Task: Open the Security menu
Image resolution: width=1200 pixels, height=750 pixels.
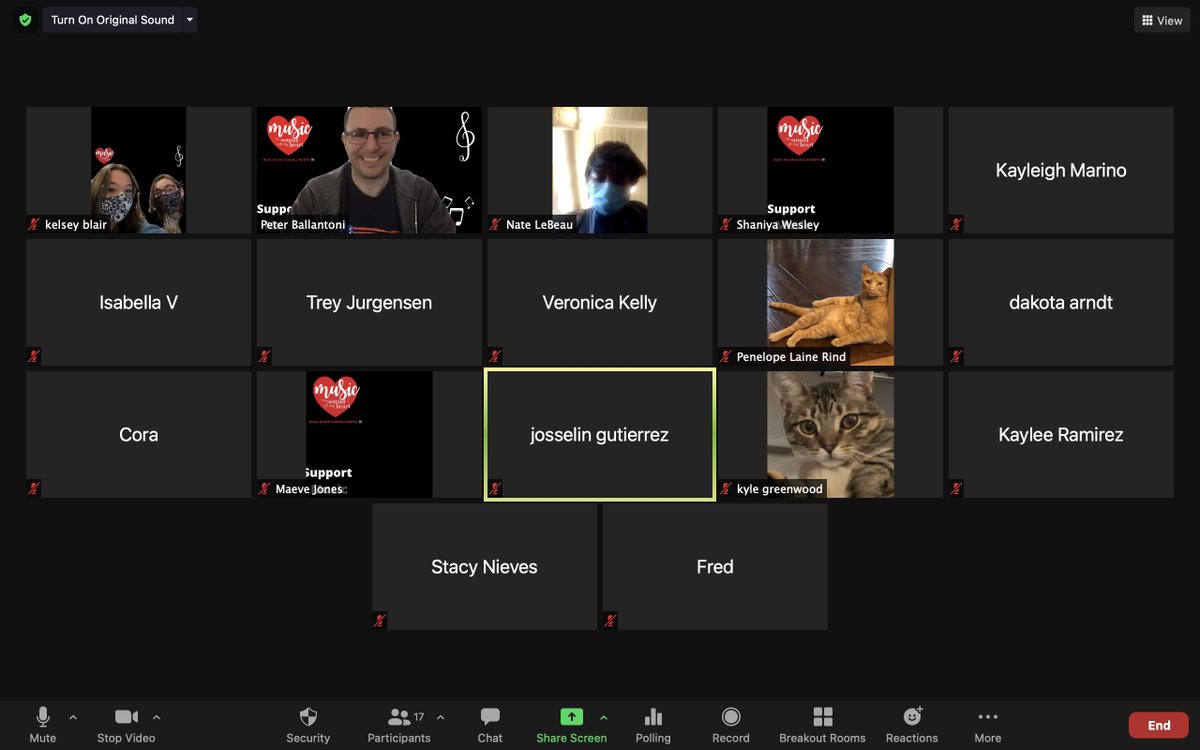Action: (x=308, y=725)
